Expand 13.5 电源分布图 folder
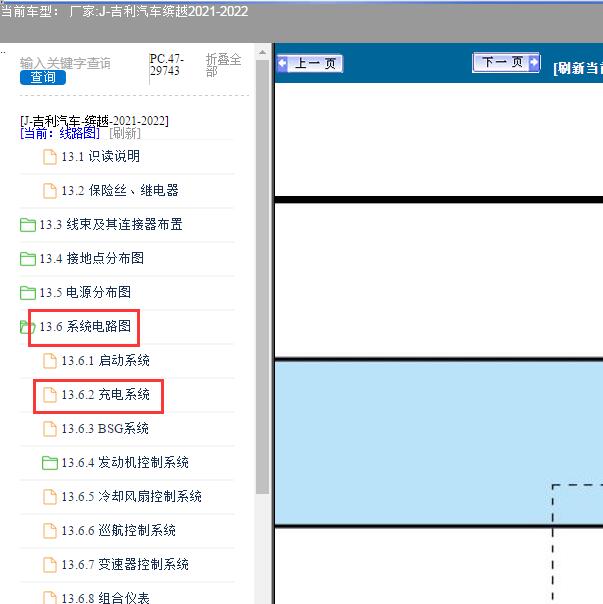Image resolution: width=603 pixels, height=604 pixels. 85,292
